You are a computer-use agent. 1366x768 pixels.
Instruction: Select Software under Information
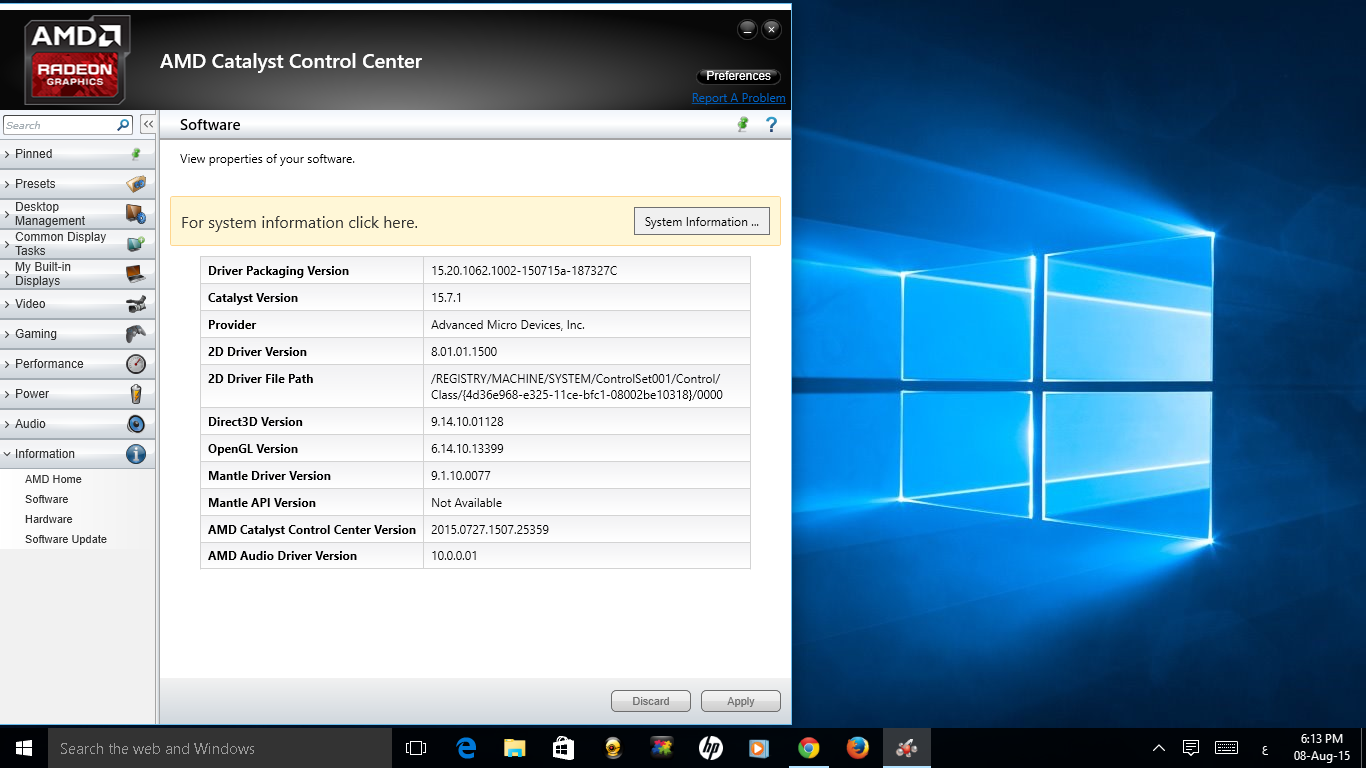(47, 499)
